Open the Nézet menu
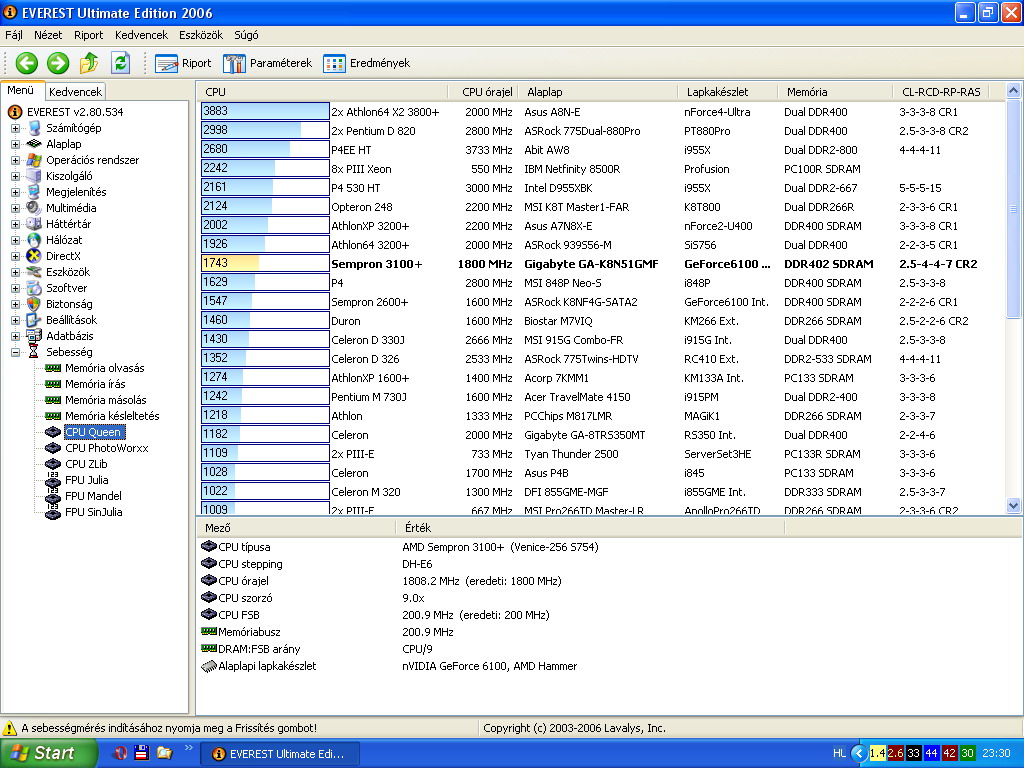This screenshot has width=1024, height=768. coord(48,35)
